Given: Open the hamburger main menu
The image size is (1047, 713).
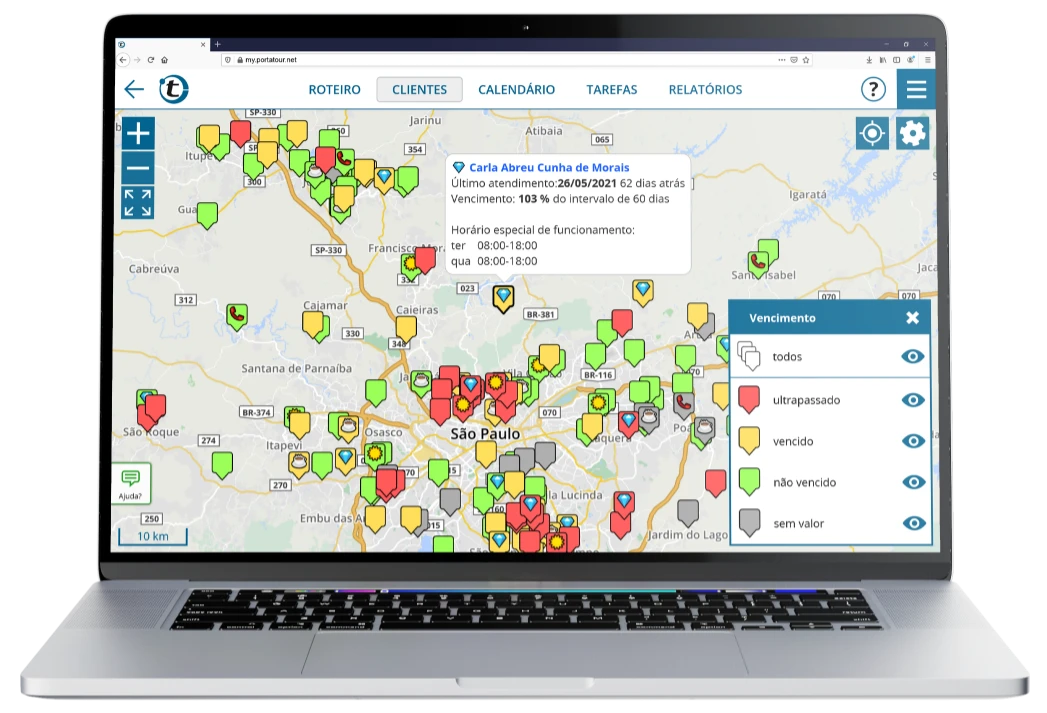Looking at the screenshot, I should 916,89.
